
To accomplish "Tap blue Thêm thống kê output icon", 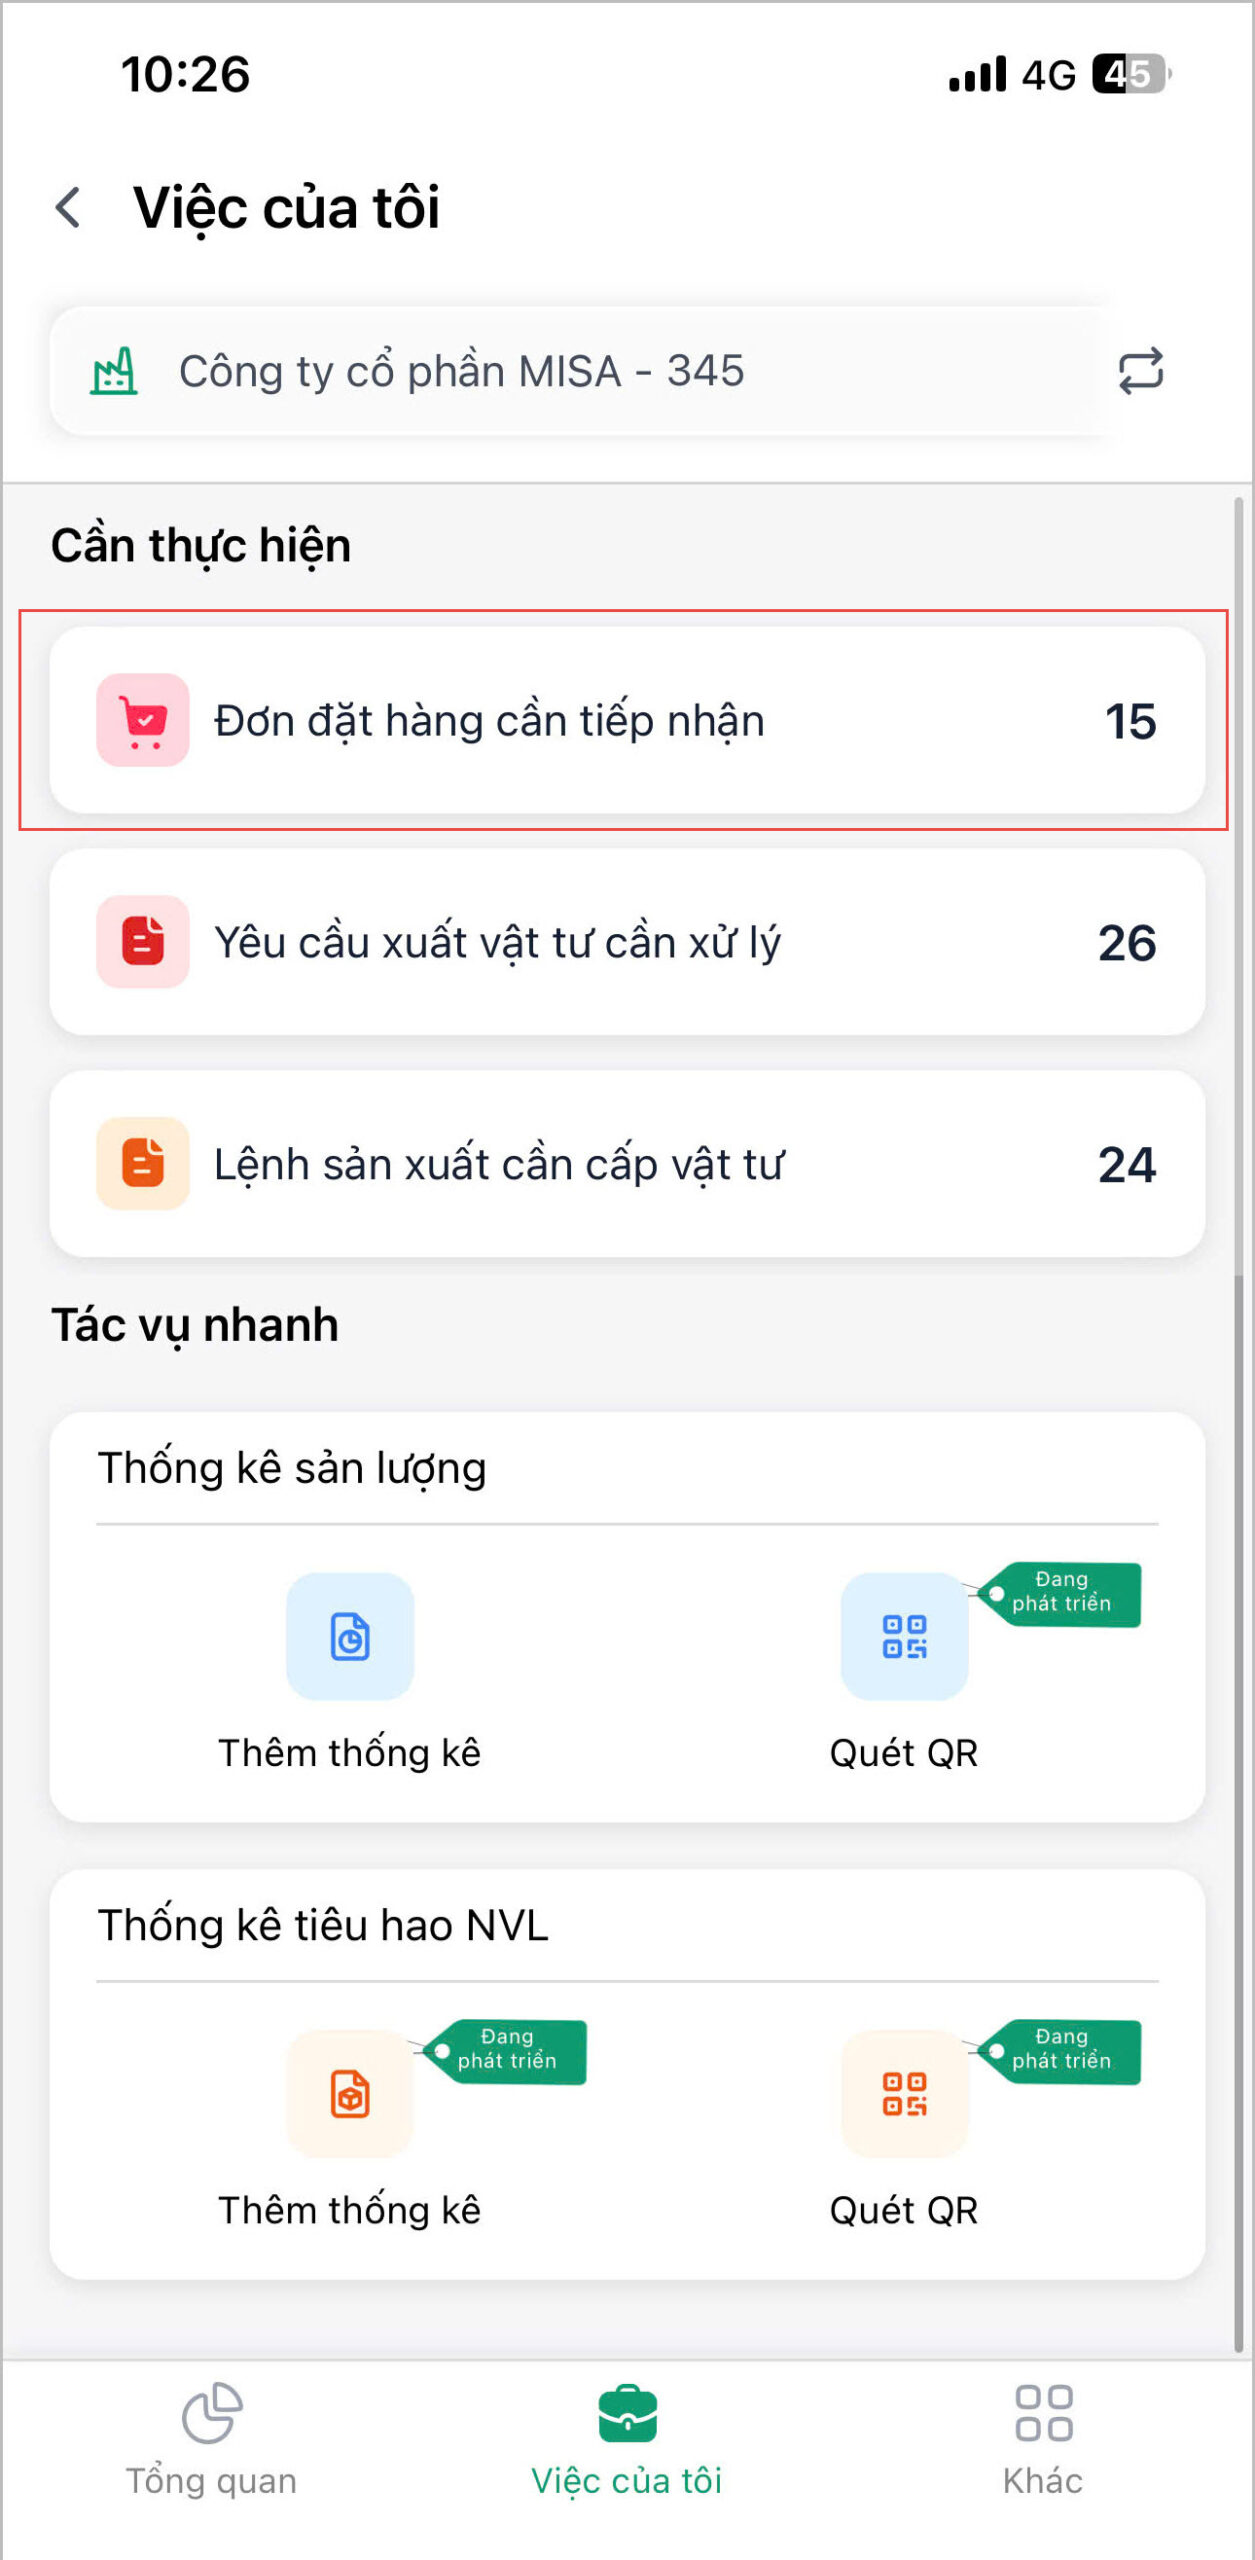I will pos(350,1636).
